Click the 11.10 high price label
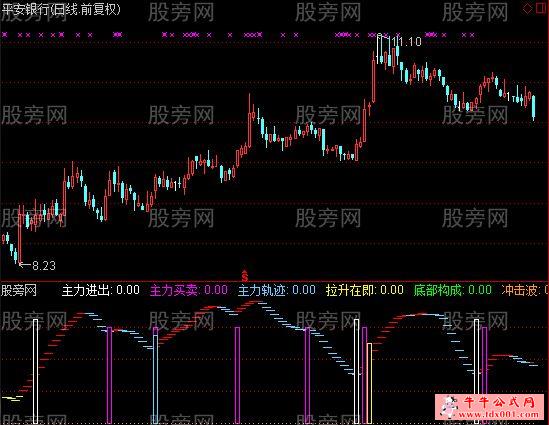549x425 pixels. [406, 42]
